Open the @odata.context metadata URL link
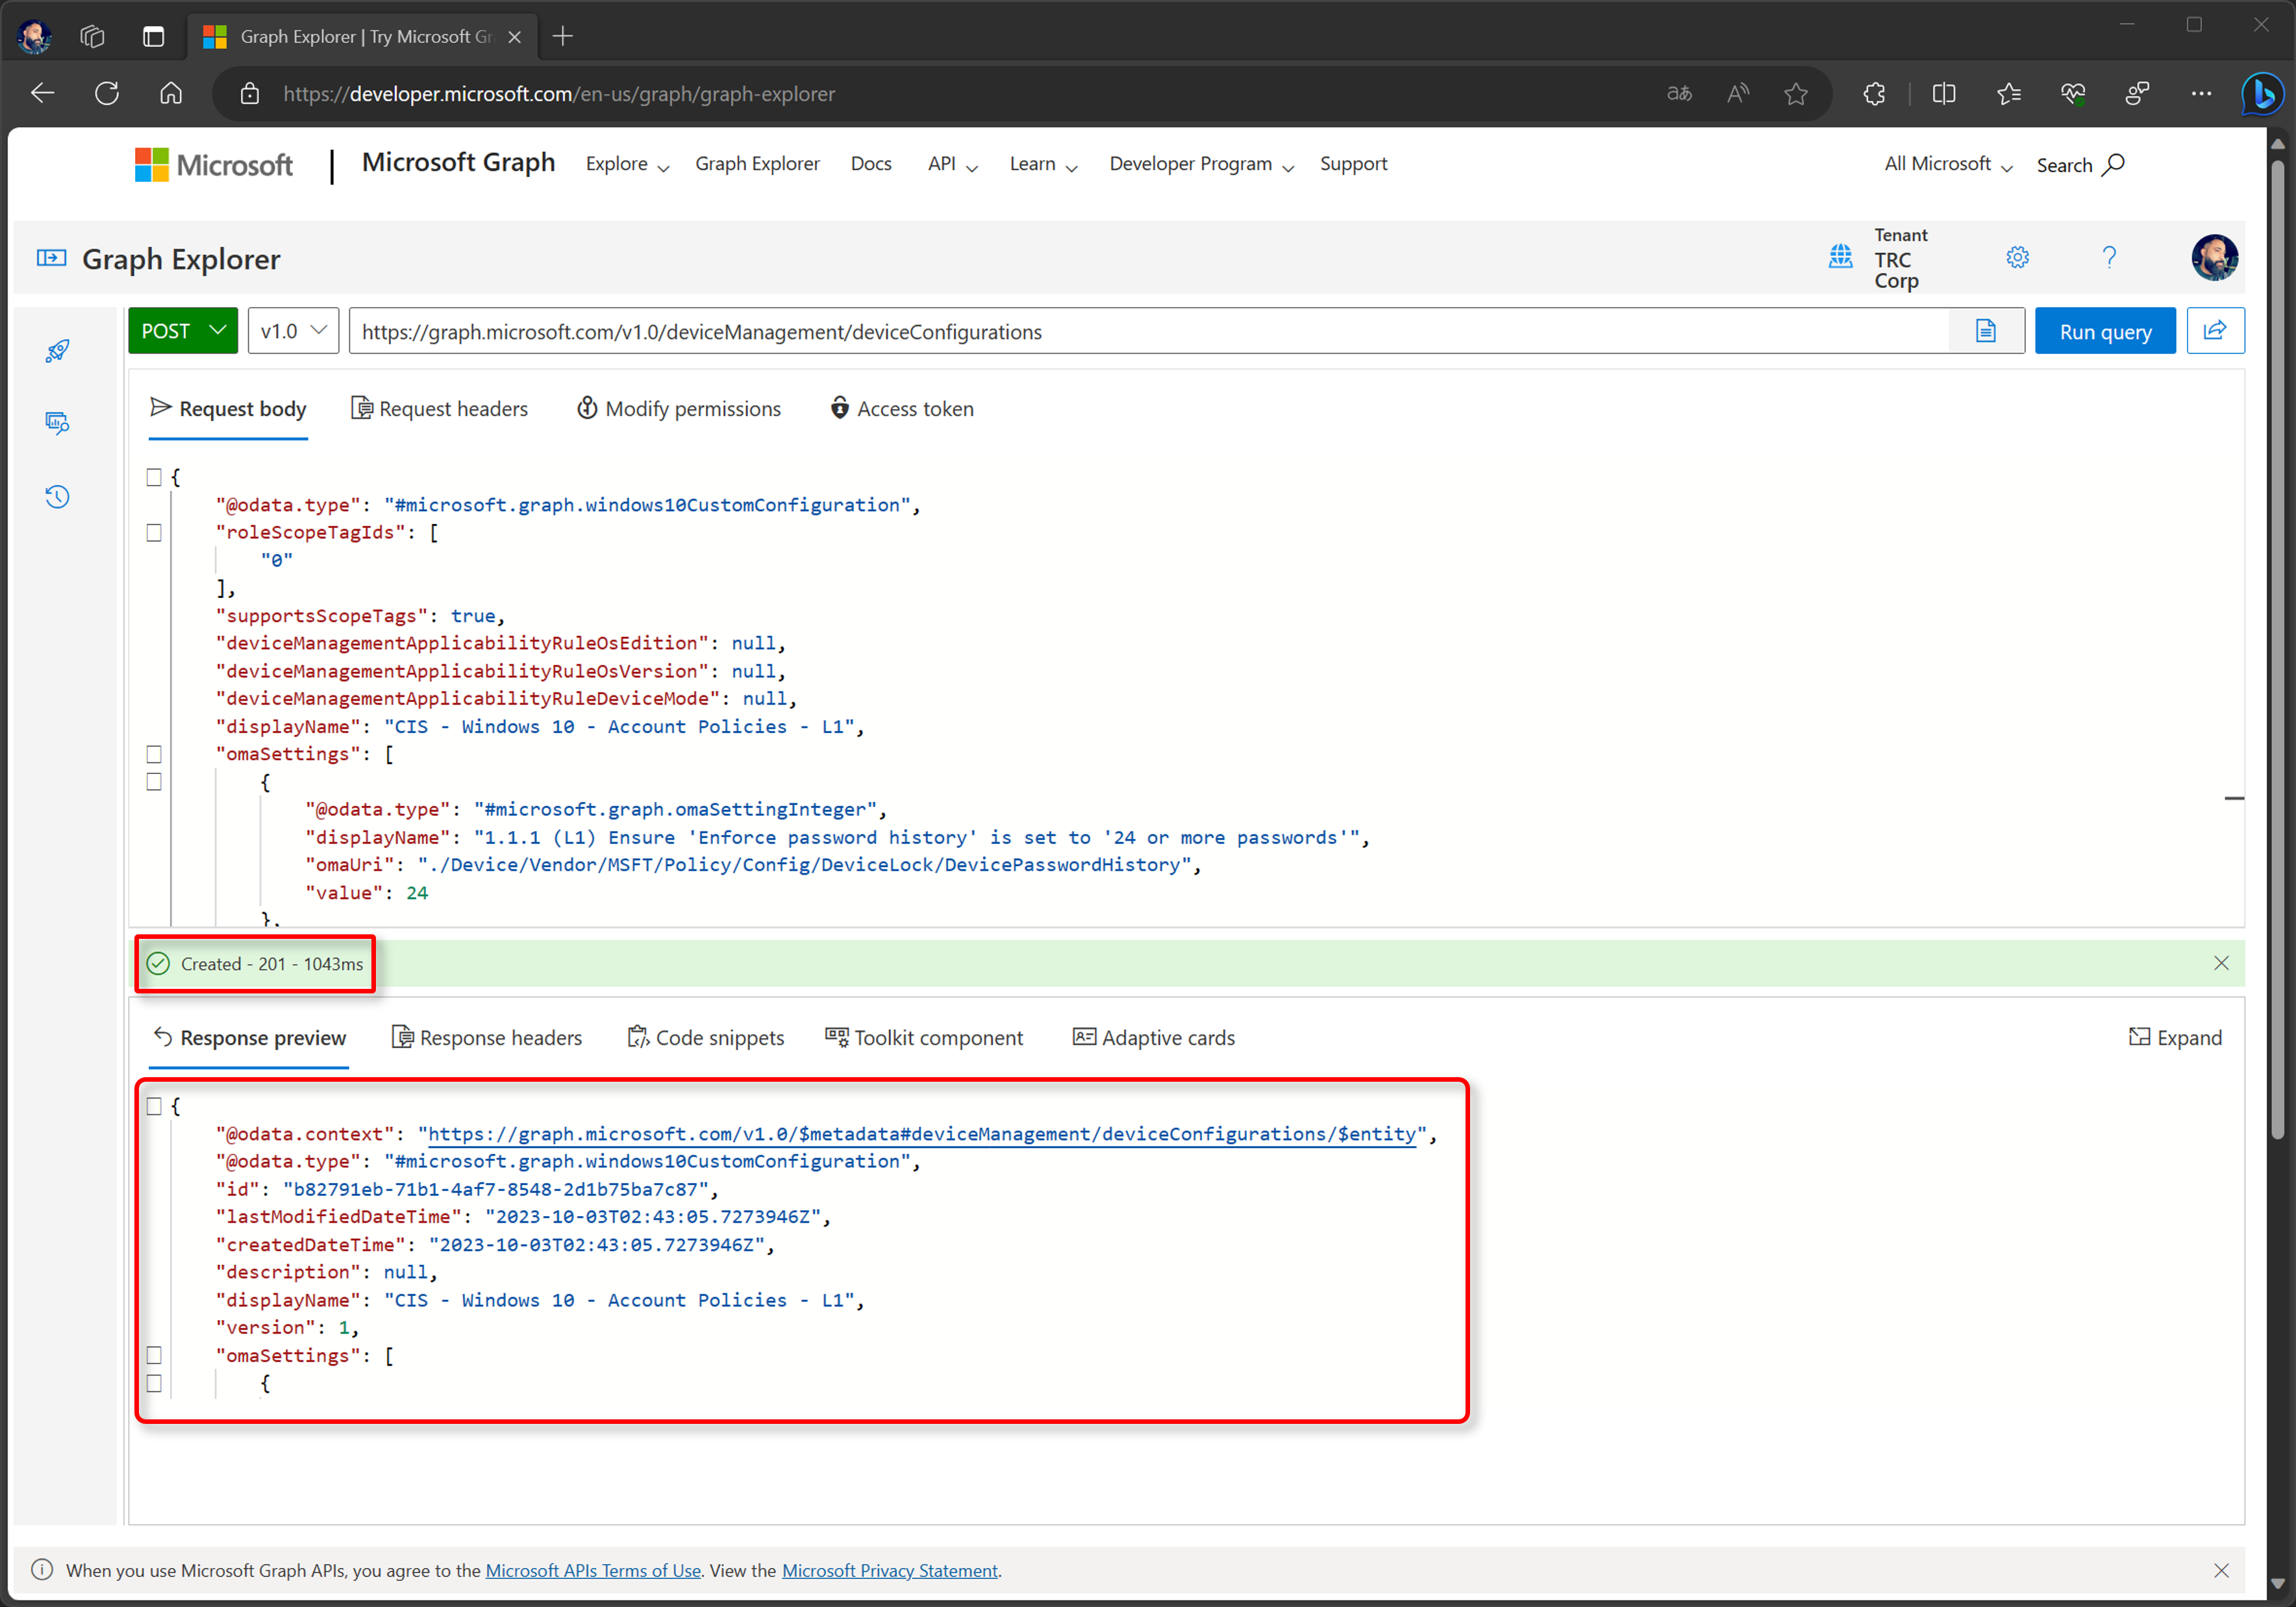The height and width of the screenshot is (1607, 2296). (922, 1134)
